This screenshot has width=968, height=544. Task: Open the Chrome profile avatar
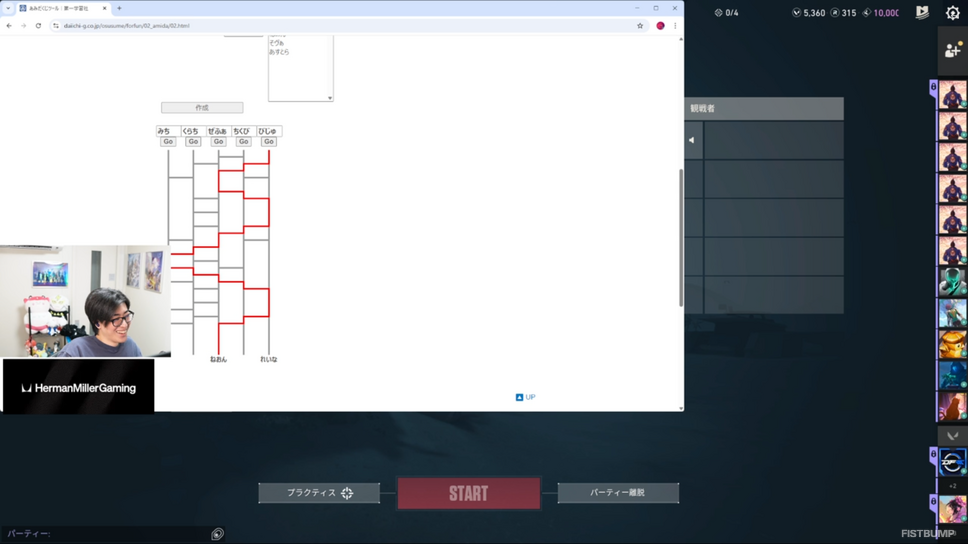click(x=660, y=26)
